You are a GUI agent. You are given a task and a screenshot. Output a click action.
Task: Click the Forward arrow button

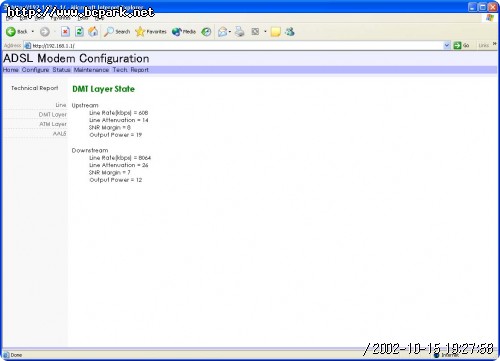click(x=45, y=32)
